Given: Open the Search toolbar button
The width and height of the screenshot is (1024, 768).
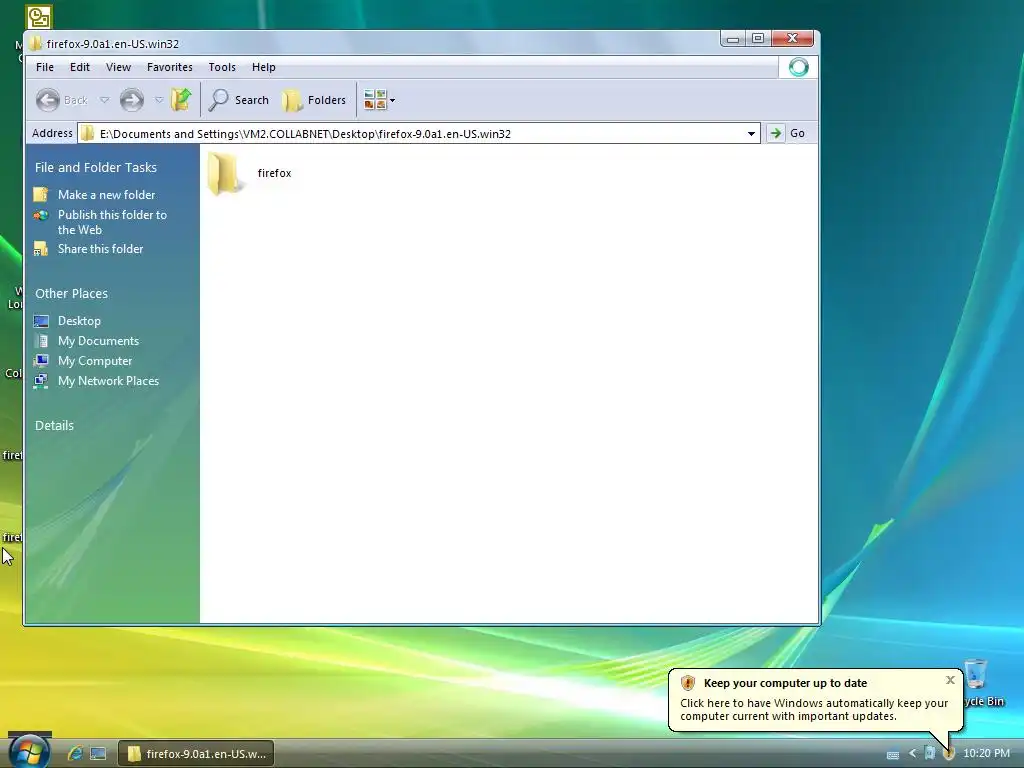Looking at the screenshot, I should 238,100.
